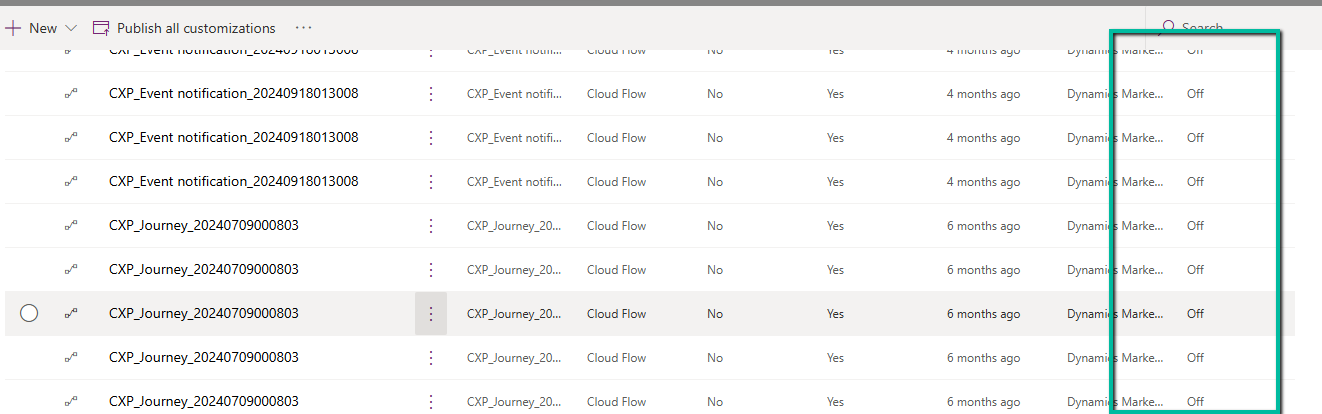This screenshot has width=1322, height=414.
Task: Open the toolbar overflow ellipsis menu
Action: point(304,28)
